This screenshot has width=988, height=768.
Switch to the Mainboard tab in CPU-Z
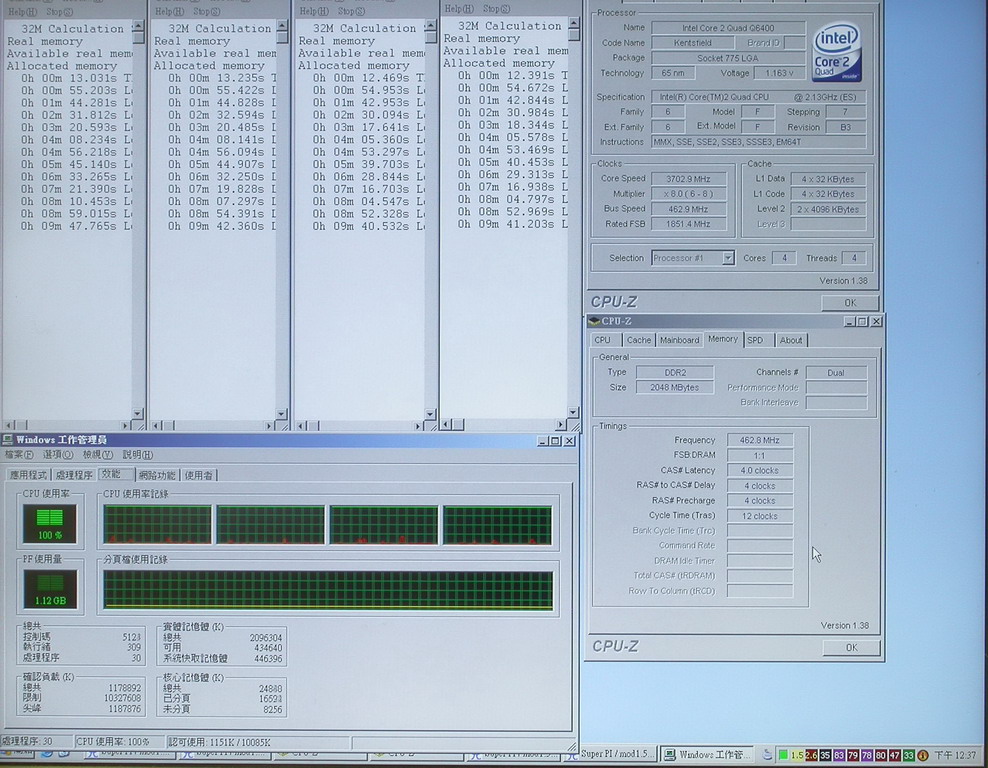679,340
